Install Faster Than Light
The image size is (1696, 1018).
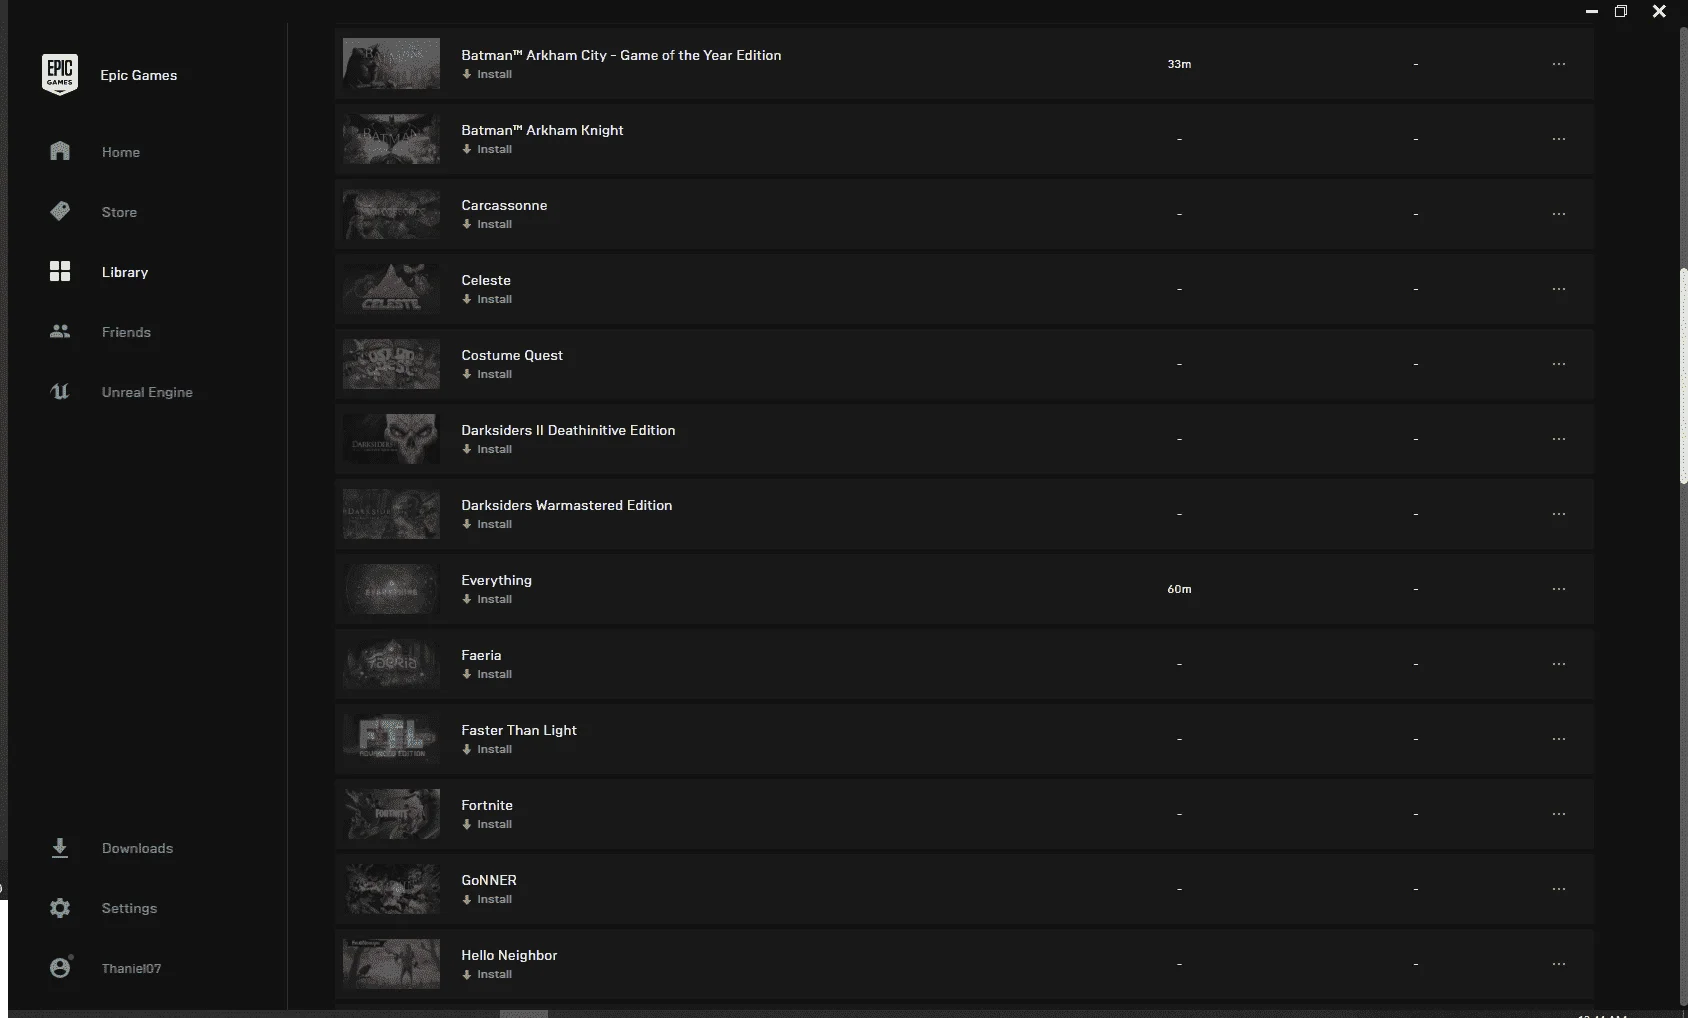point(487,749)
